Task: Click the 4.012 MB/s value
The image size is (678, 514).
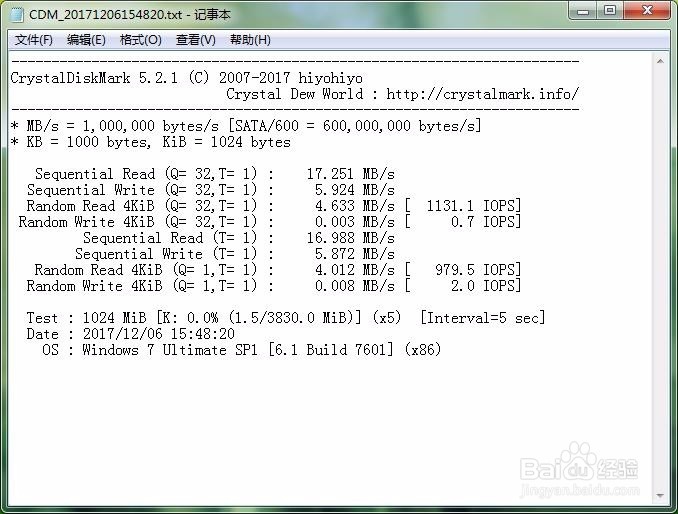Action: [x=355, y=270]
